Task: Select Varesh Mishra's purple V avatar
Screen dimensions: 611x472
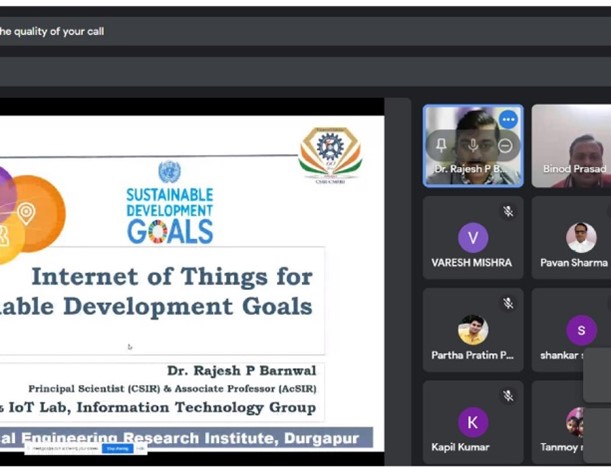Action: point(473,237)
